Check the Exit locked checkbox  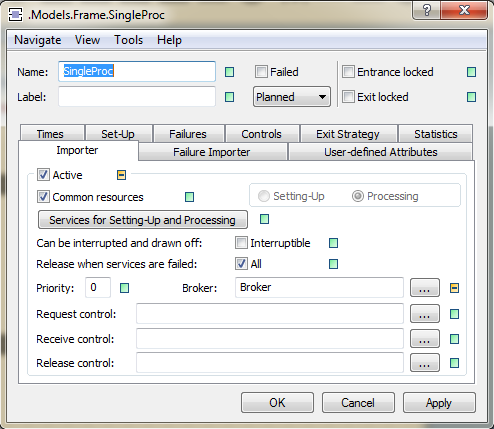coord(348,97)
